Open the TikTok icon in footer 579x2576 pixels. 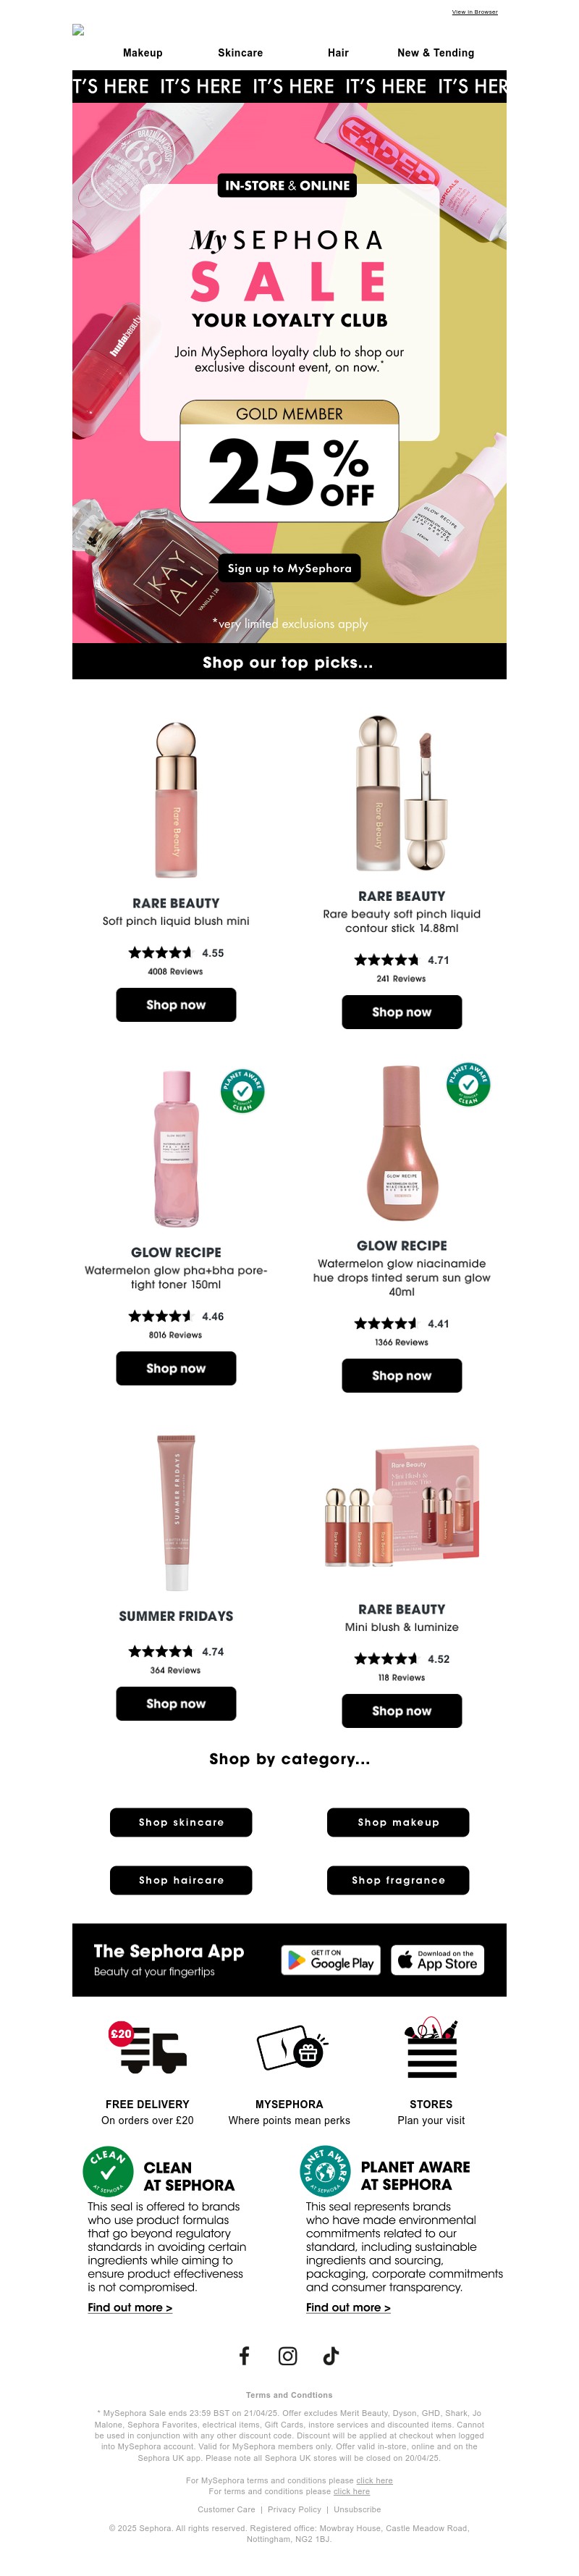[331, 2355]
